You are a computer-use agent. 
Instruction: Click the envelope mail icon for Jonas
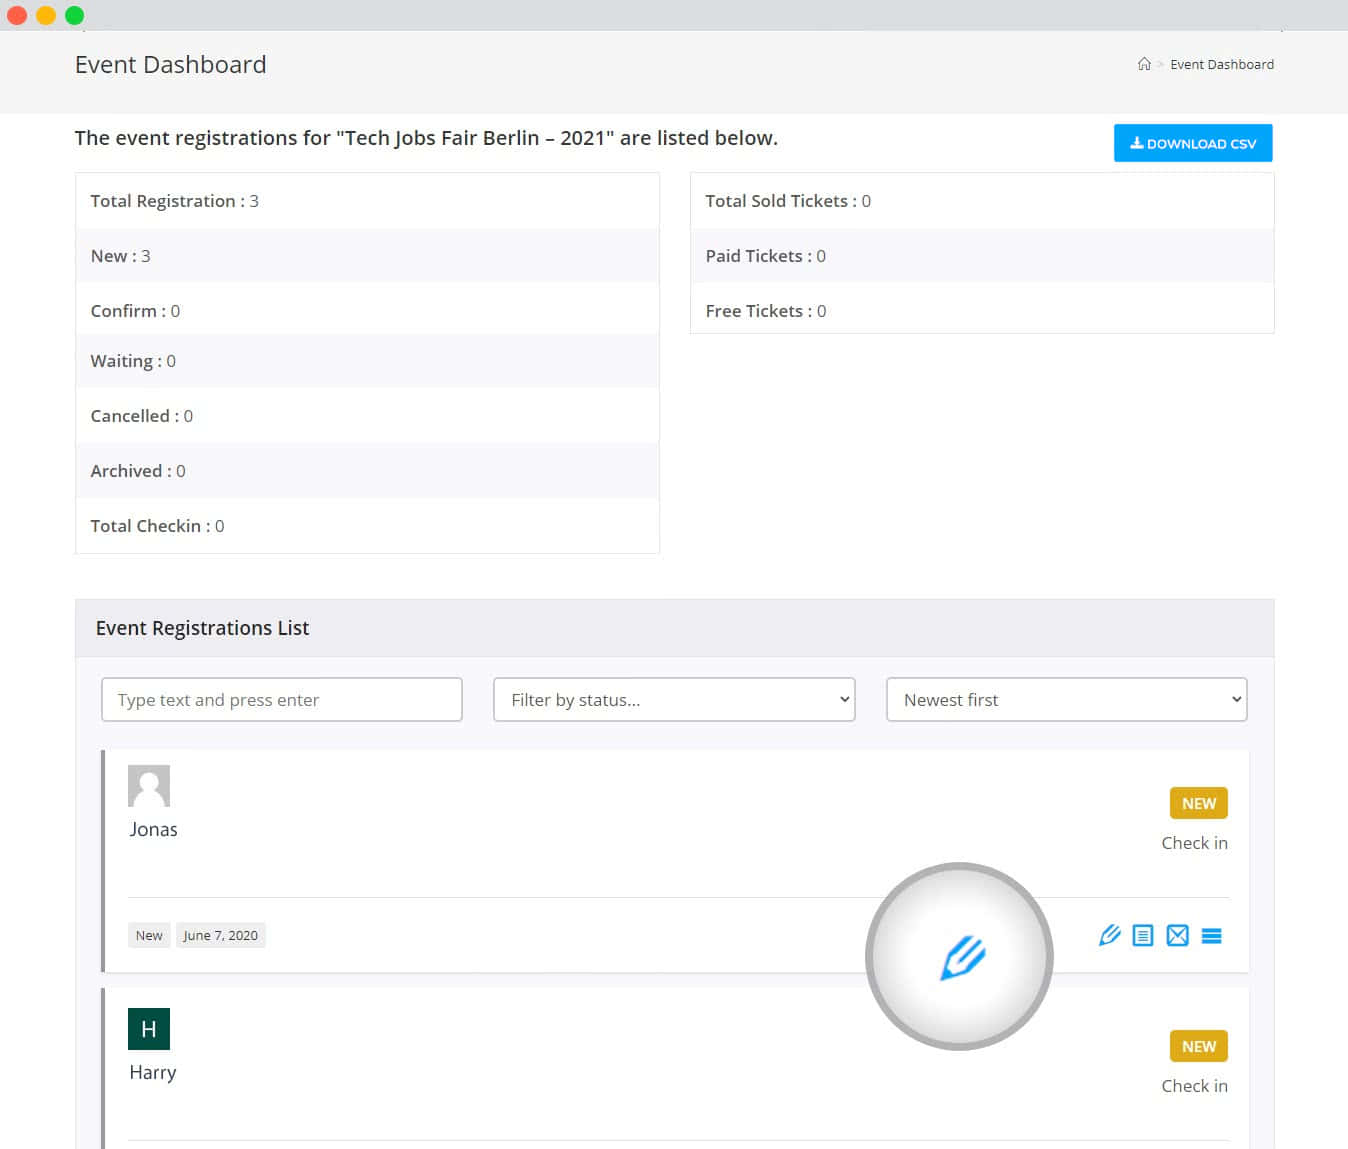point(1177,935)
